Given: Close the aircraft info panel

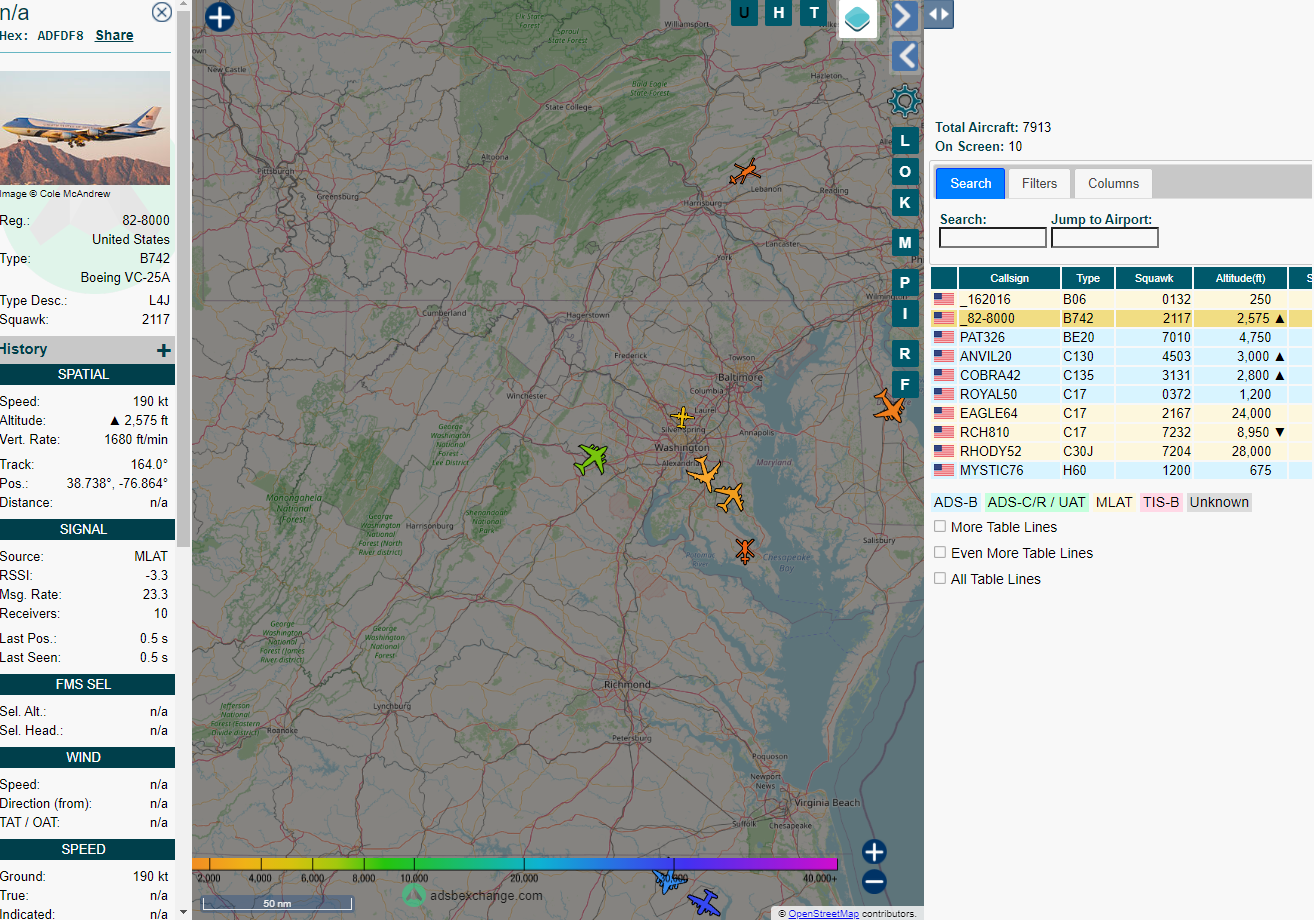Looking at the screenshot, I should [161, 12].
